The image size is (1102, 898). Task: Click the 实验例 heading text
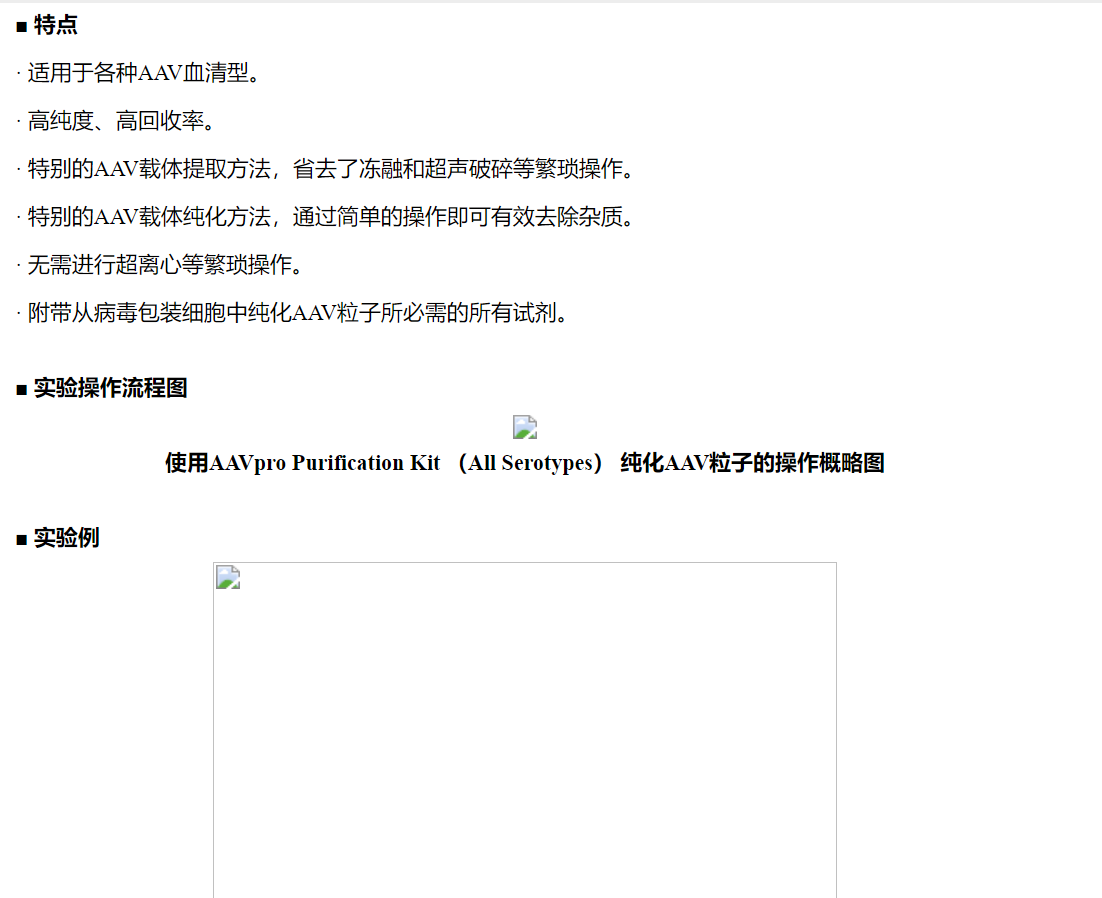(x=66, y=539)
